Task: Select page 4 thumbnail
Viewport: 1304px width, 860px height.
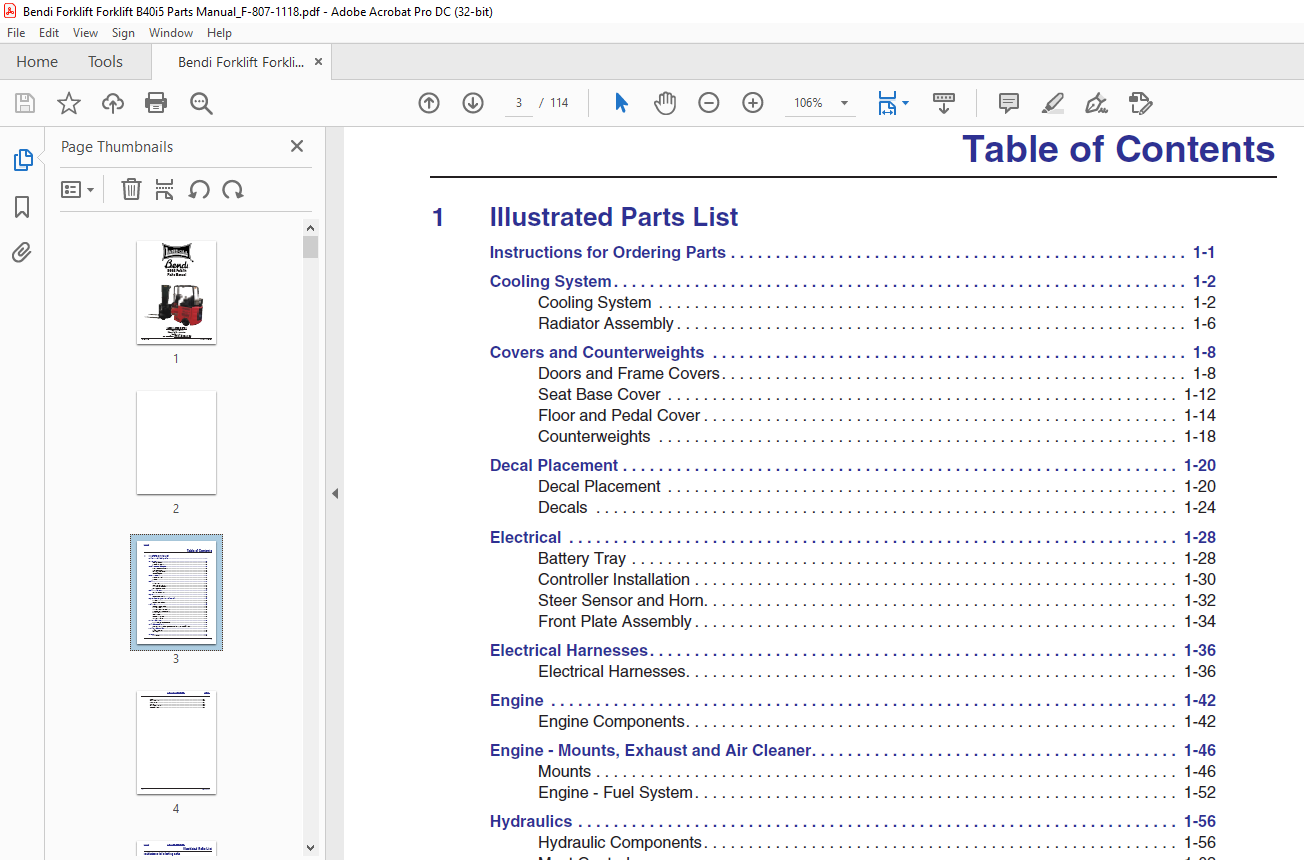Action: [x=176, y=743]
